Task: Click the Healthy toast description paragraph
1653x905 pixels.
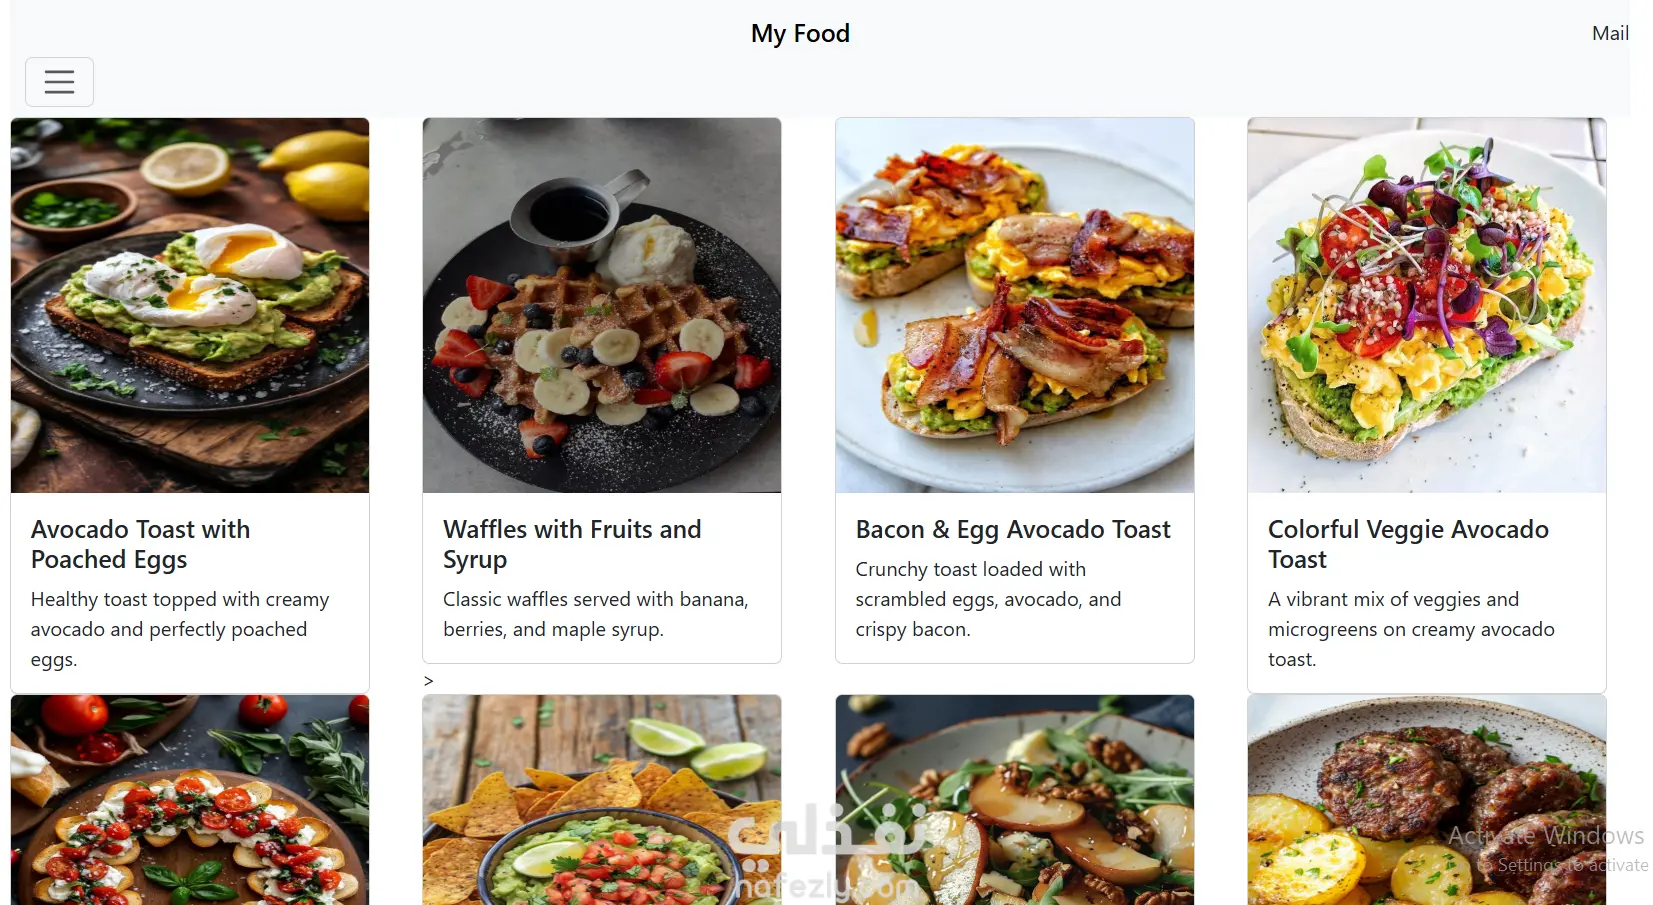Action: coord(180,629)
